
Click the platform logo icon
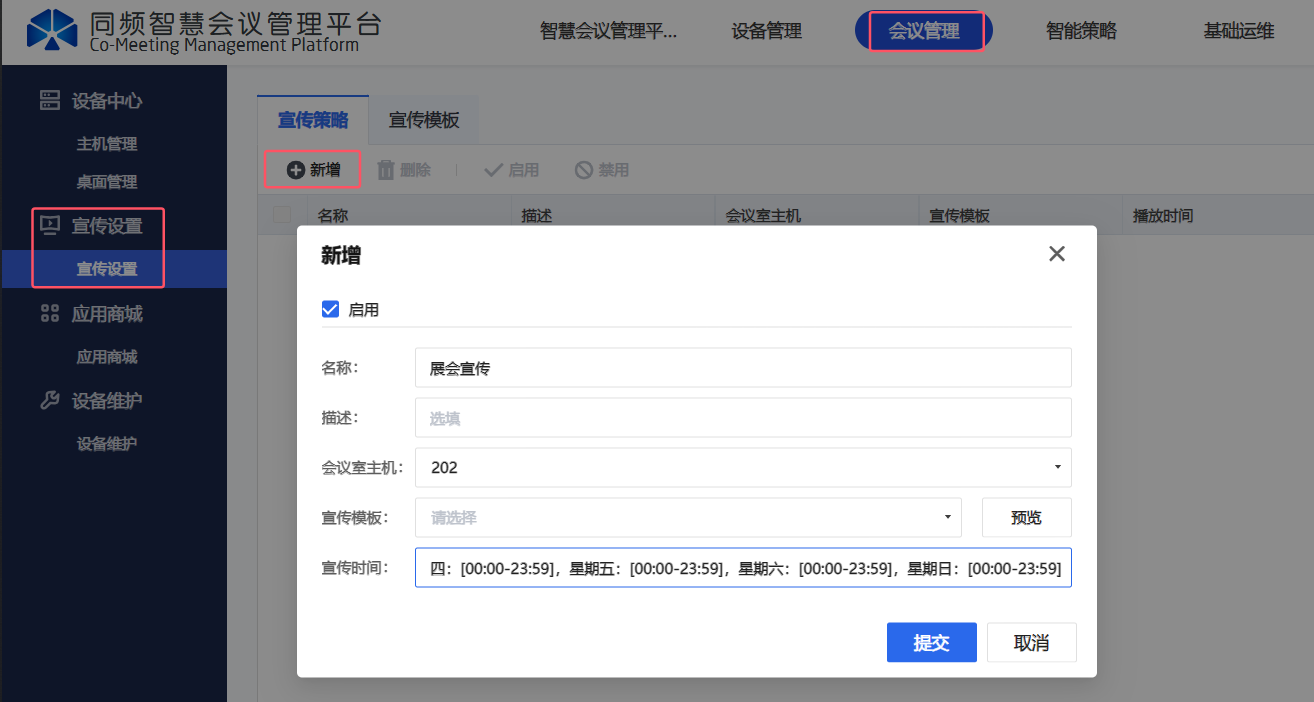tap(51, 31)
